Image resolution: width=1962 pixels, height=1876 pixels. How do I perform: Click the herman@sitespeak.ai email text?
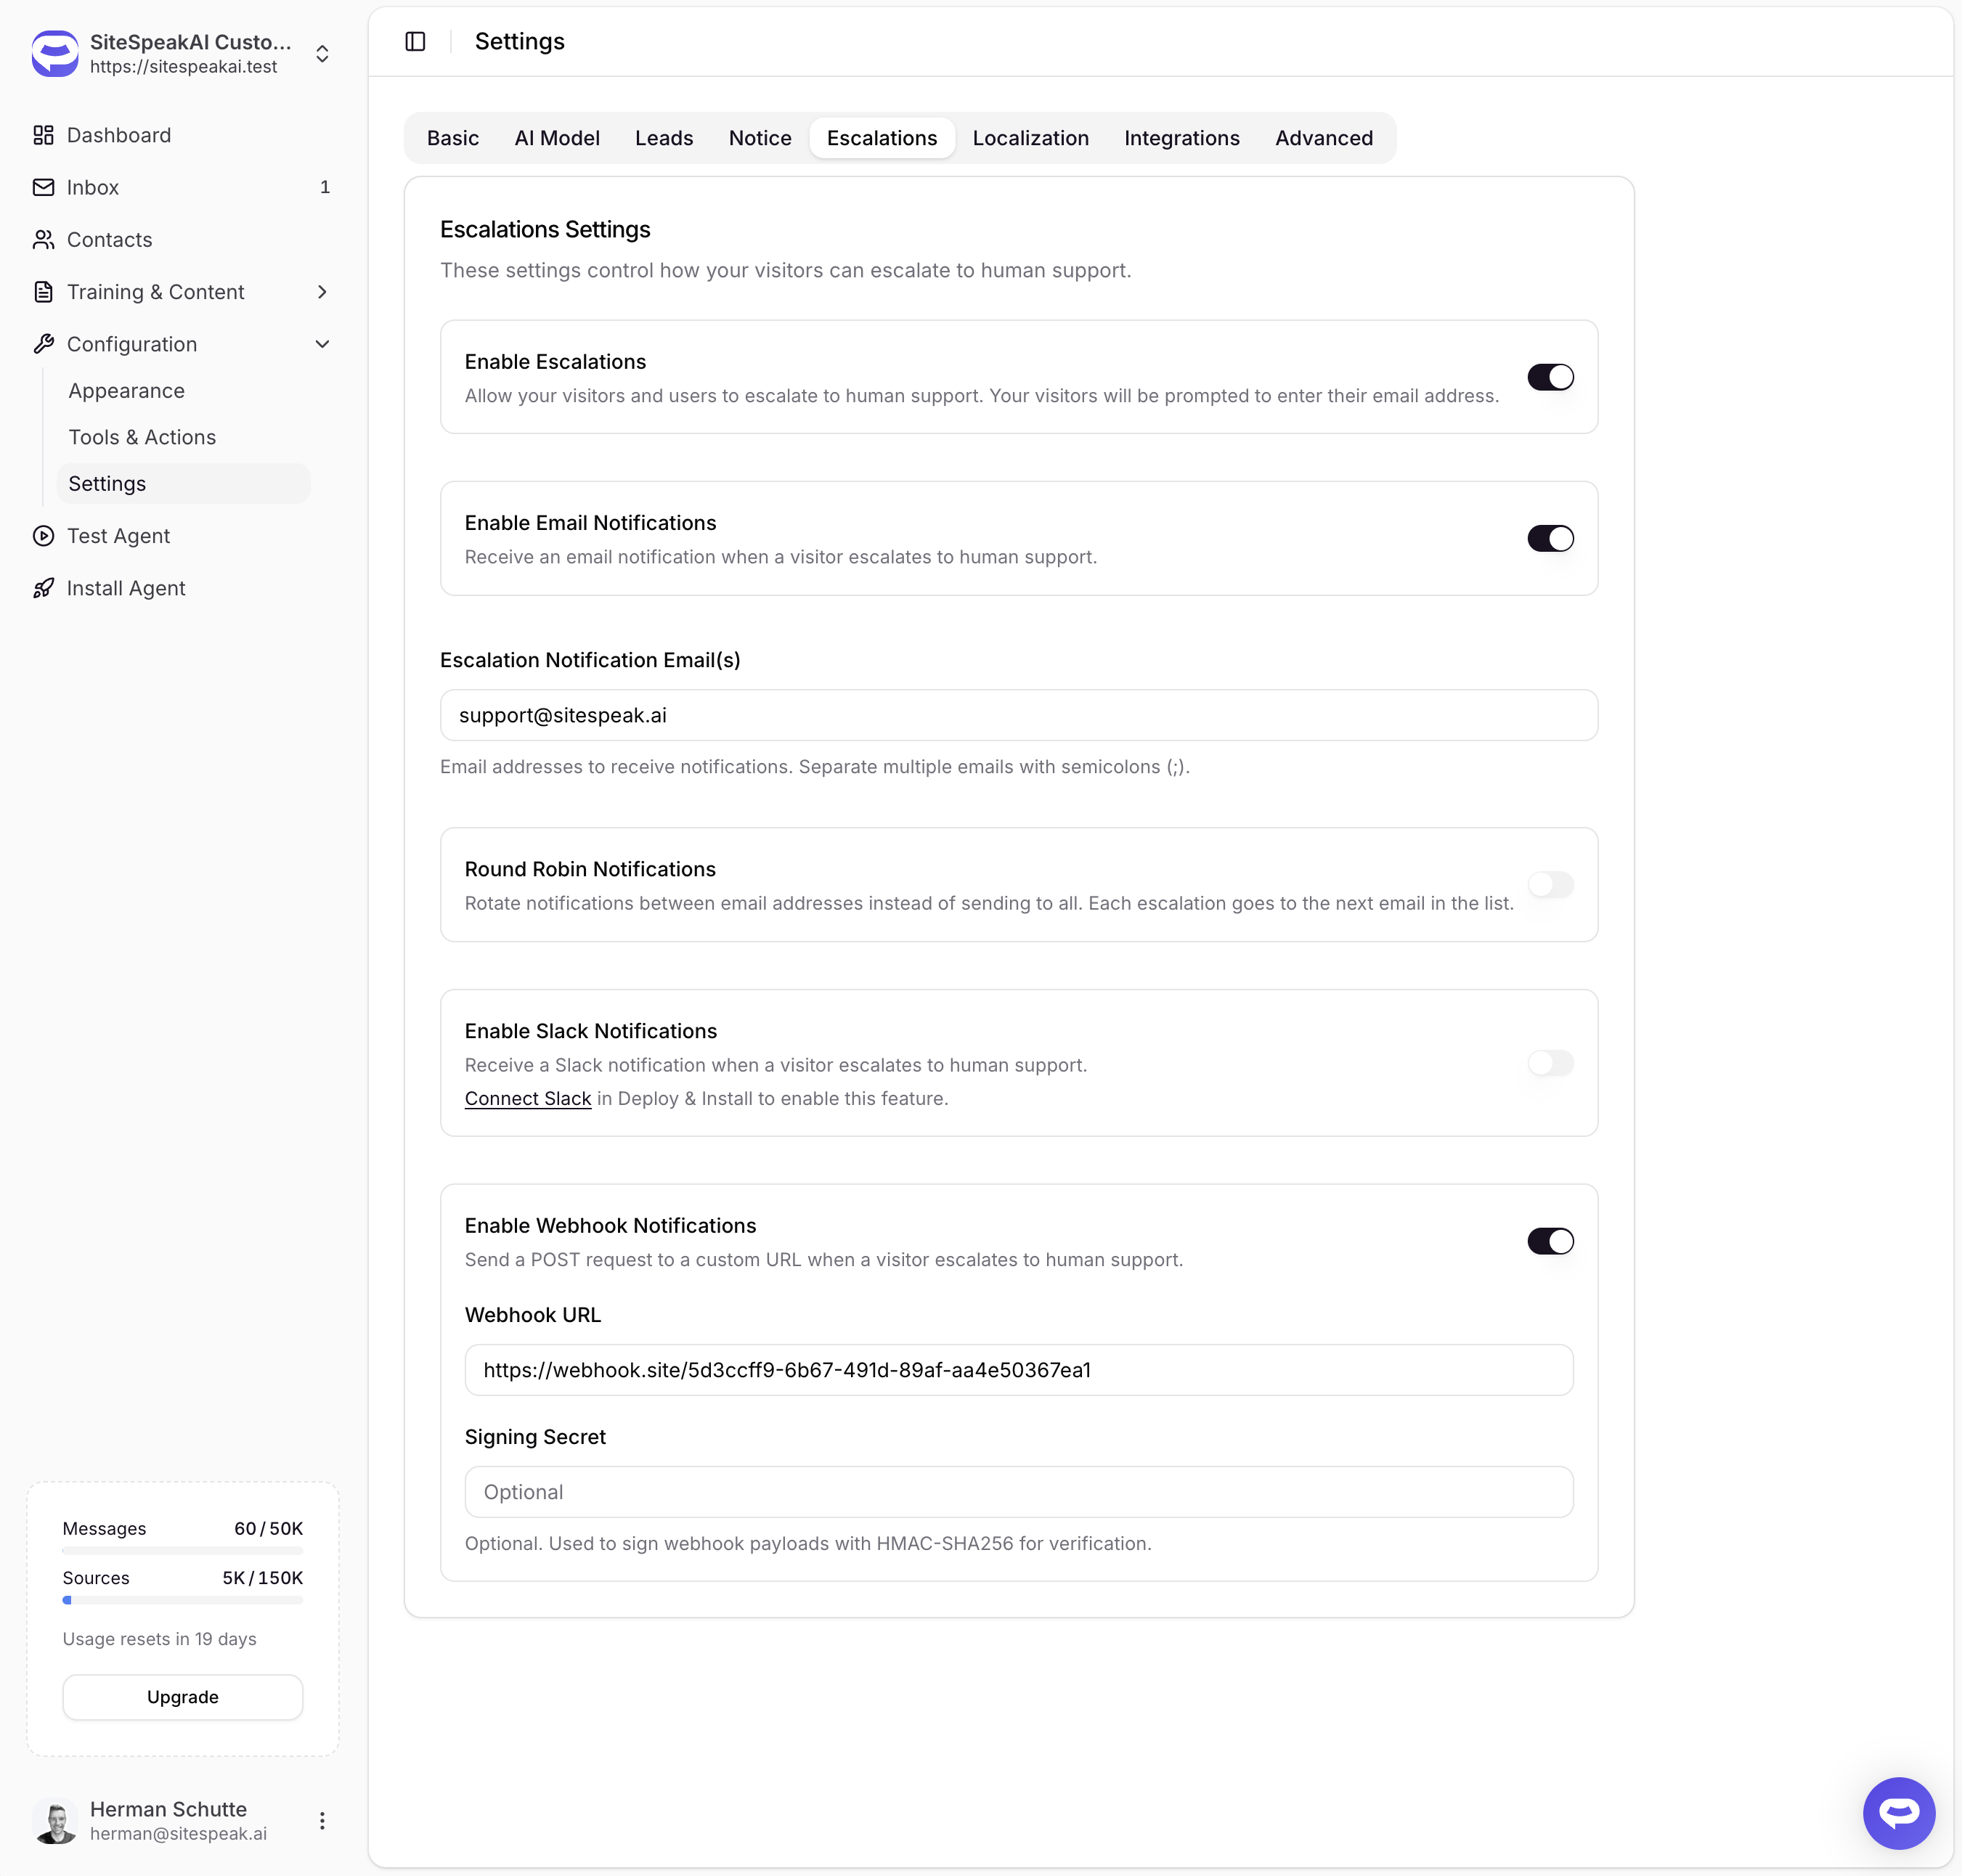tap(178, 1834)
